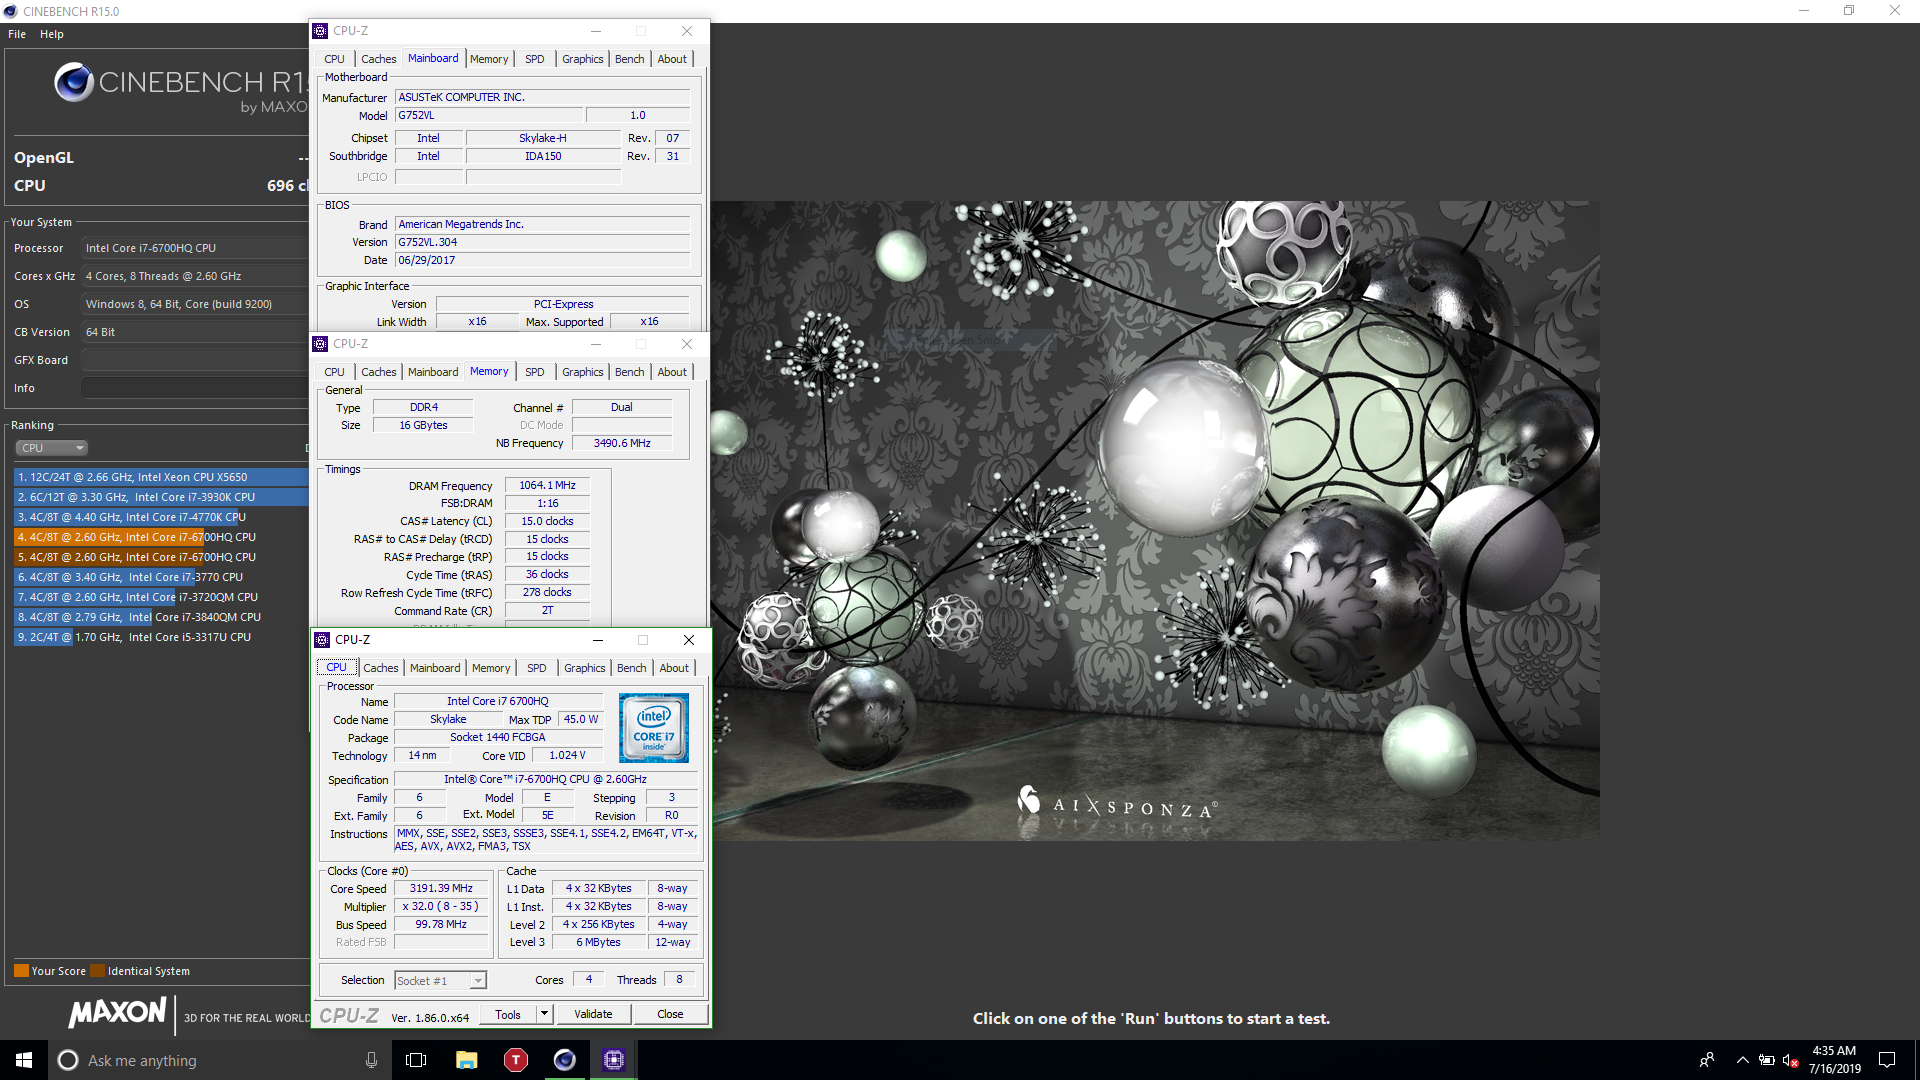The width and height of the screenshot is (1920, 1080).
Task: Select the Core i7-4770K ranking row
Action: click(161, 517)
